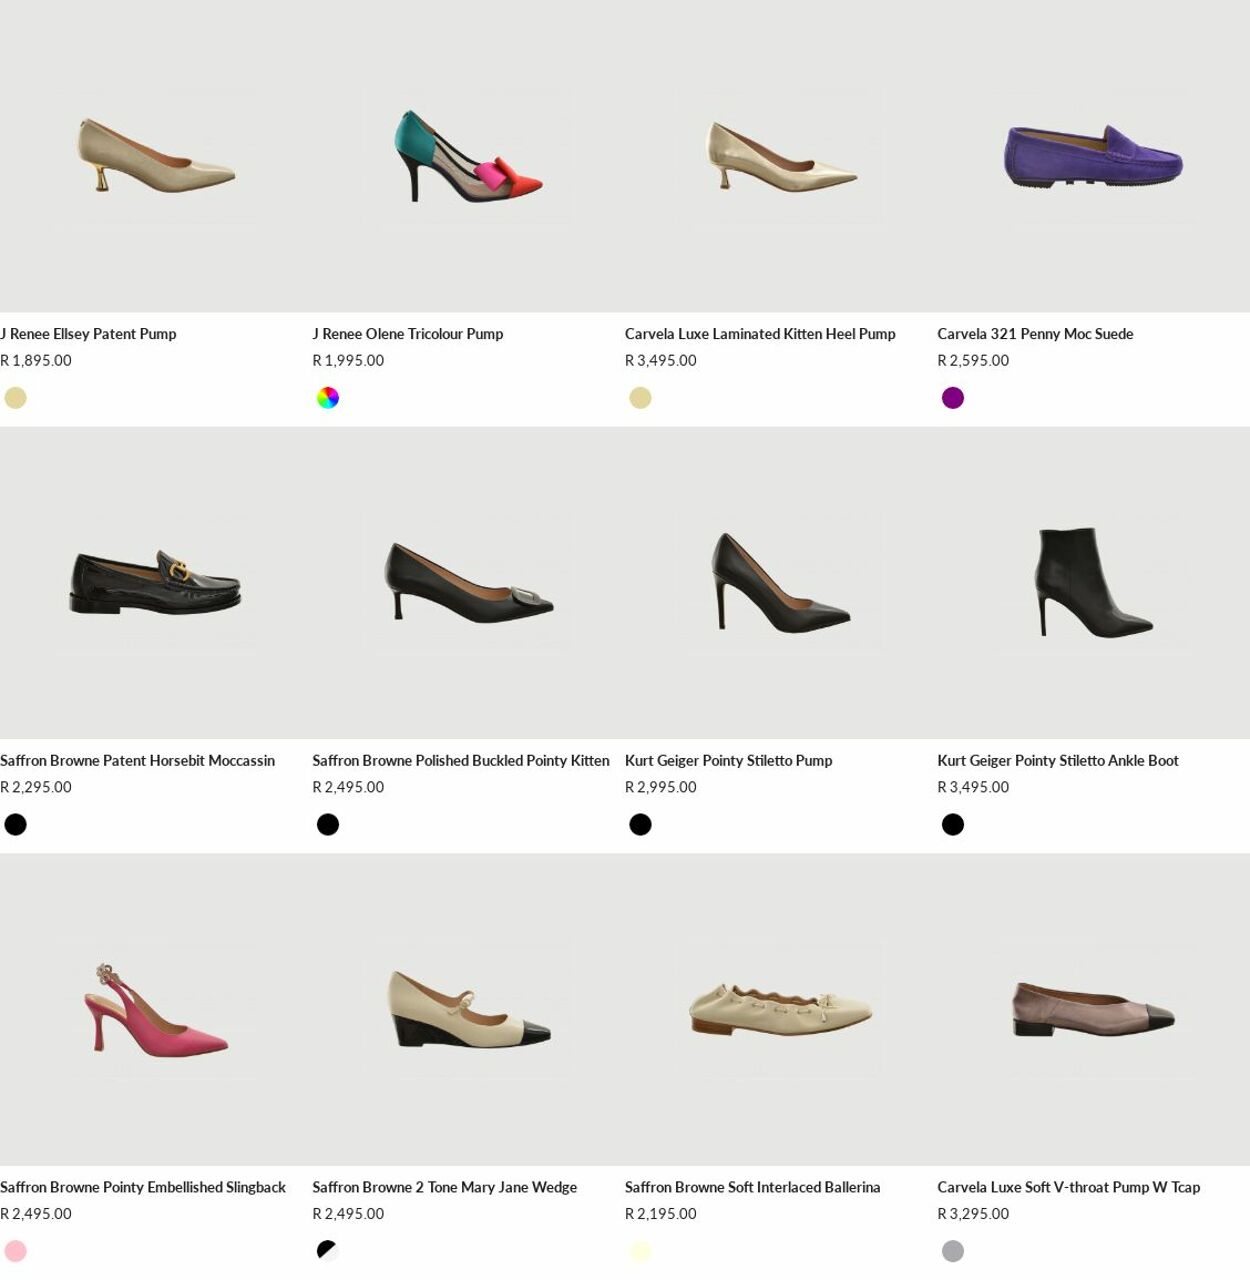Open the Saffron Browne Polished Buckled Kitten image
The image size is (1250, 1280).
click(x=468, y=583)
